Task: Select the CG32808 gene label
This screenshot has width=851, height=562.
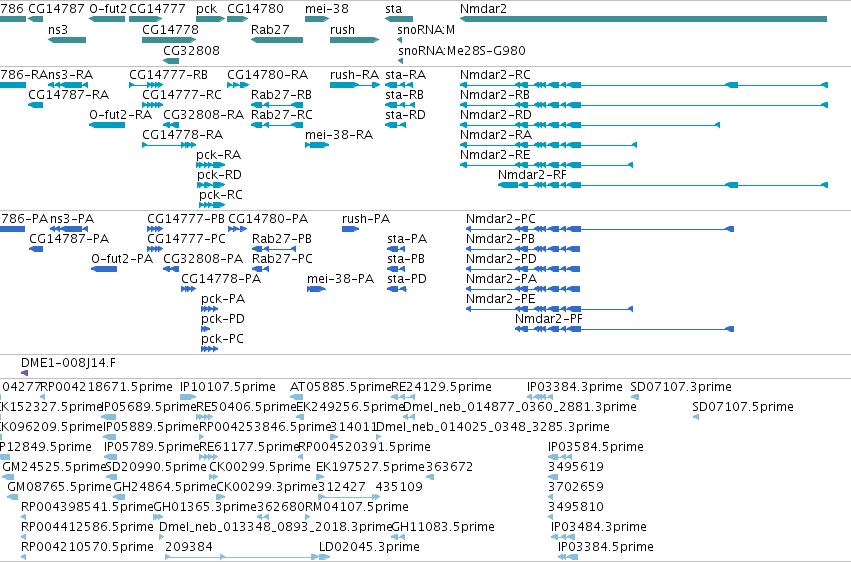Action: tap(192, 50)
